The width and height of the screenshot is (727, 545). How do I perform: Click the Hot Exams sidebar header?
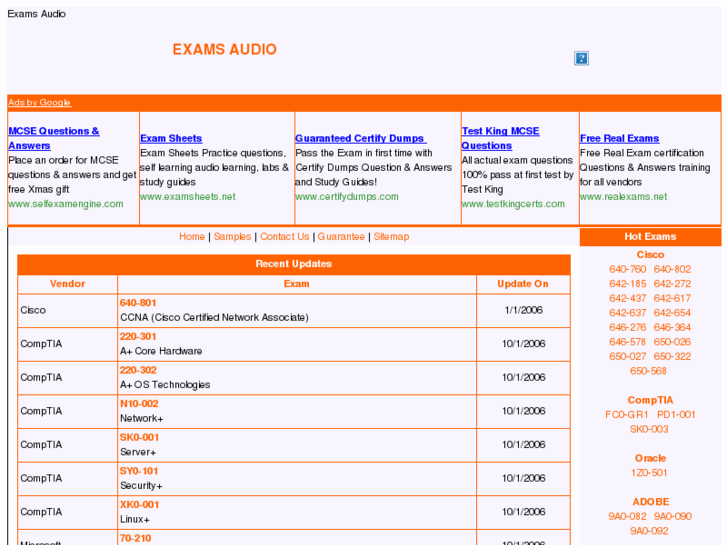pyautogui.click(x=650, y=237)
